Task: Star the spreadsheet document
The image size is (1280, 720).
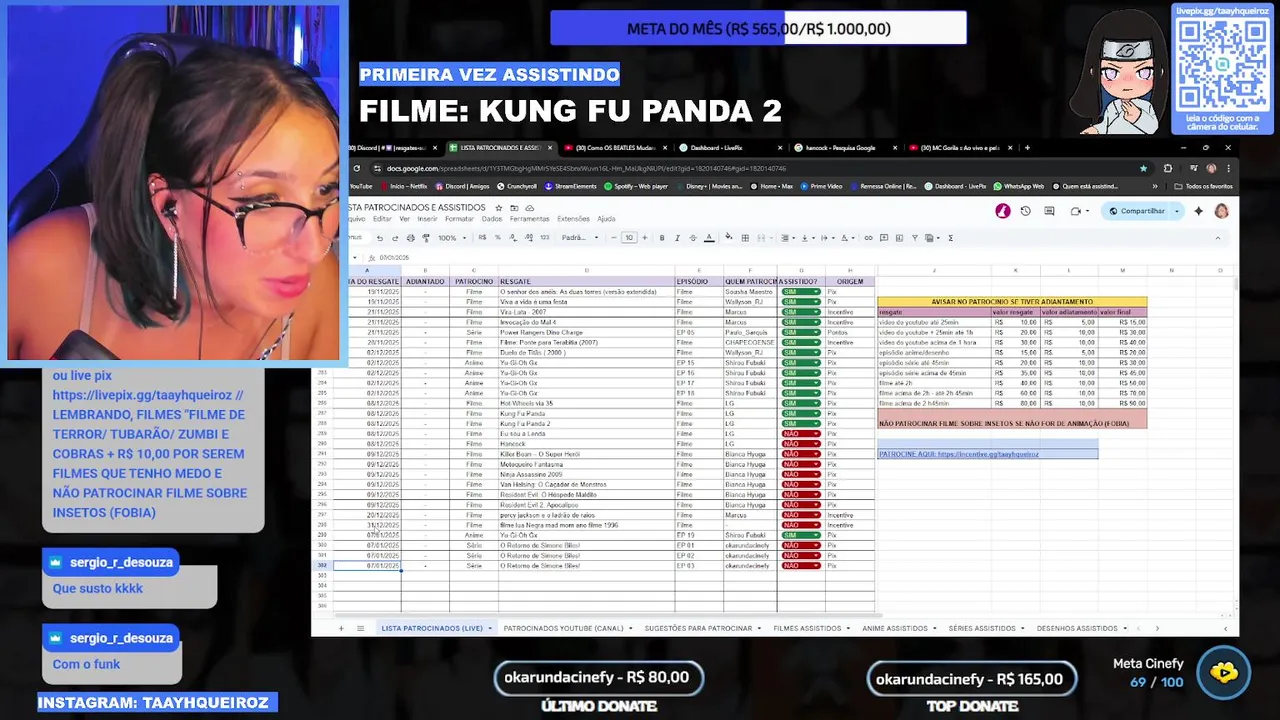Action: (x=498, y=208)
